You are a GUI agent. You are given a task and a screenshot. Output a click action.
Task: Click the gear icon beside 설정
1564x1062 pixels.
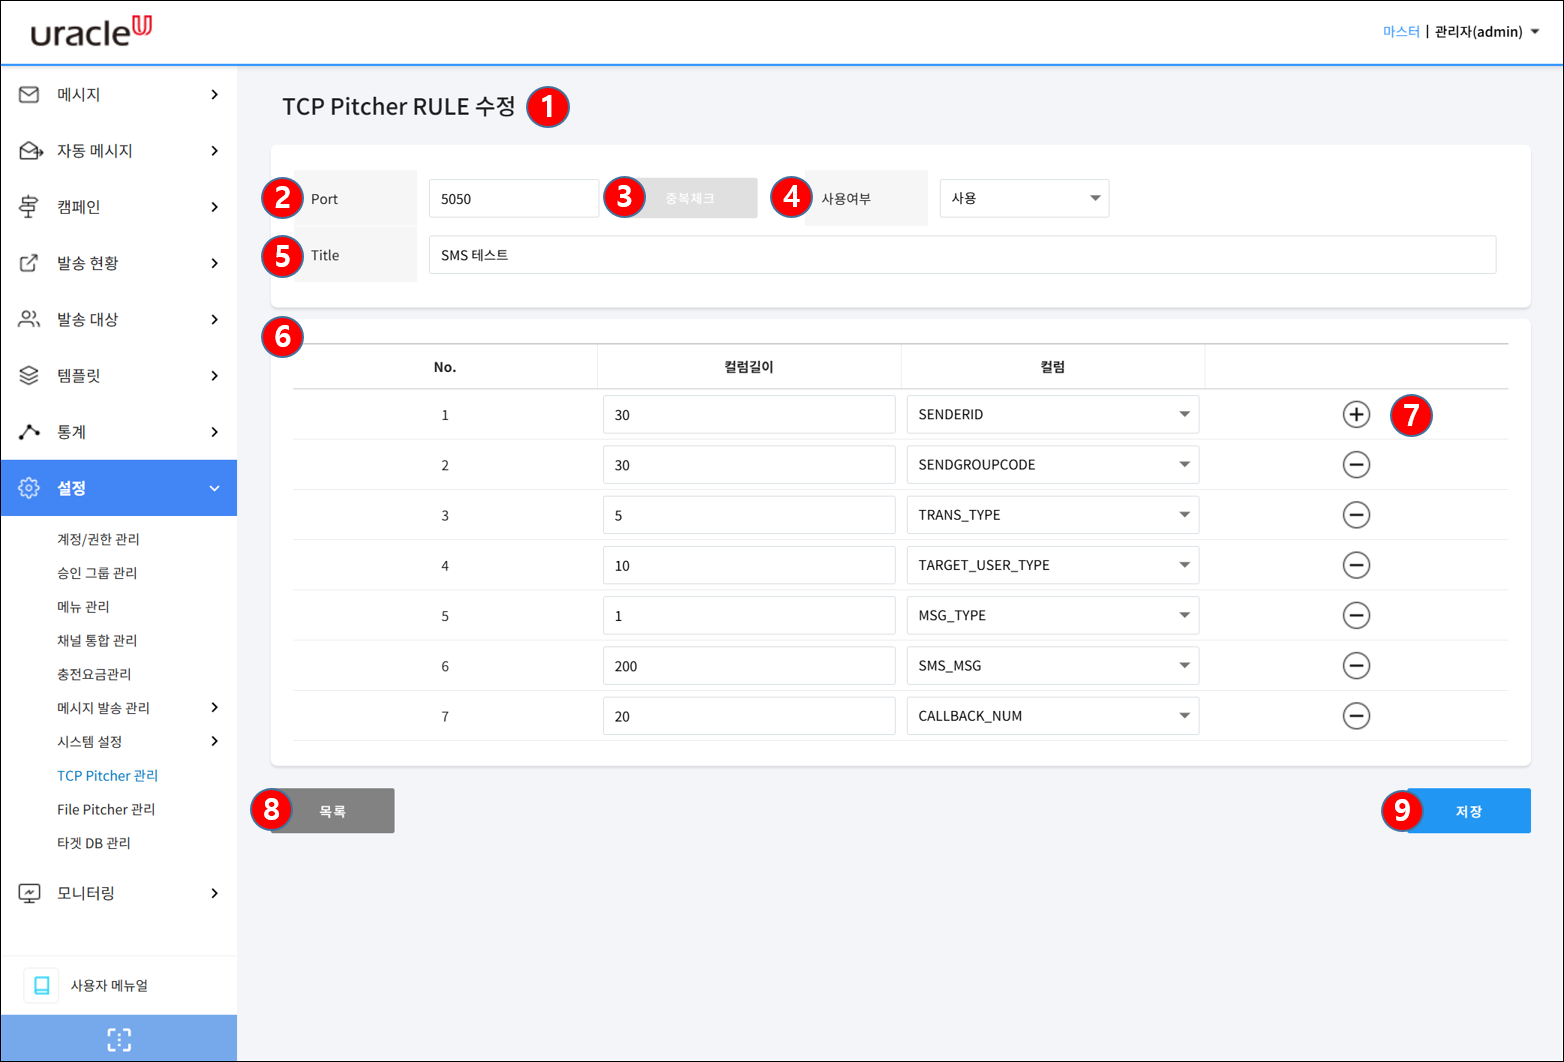(x=29, y=488)
